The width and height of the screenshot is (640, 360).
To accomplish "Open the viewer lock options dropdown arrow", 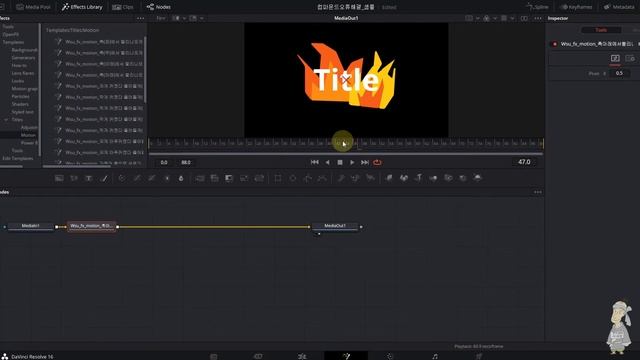I will pos(495,18).
